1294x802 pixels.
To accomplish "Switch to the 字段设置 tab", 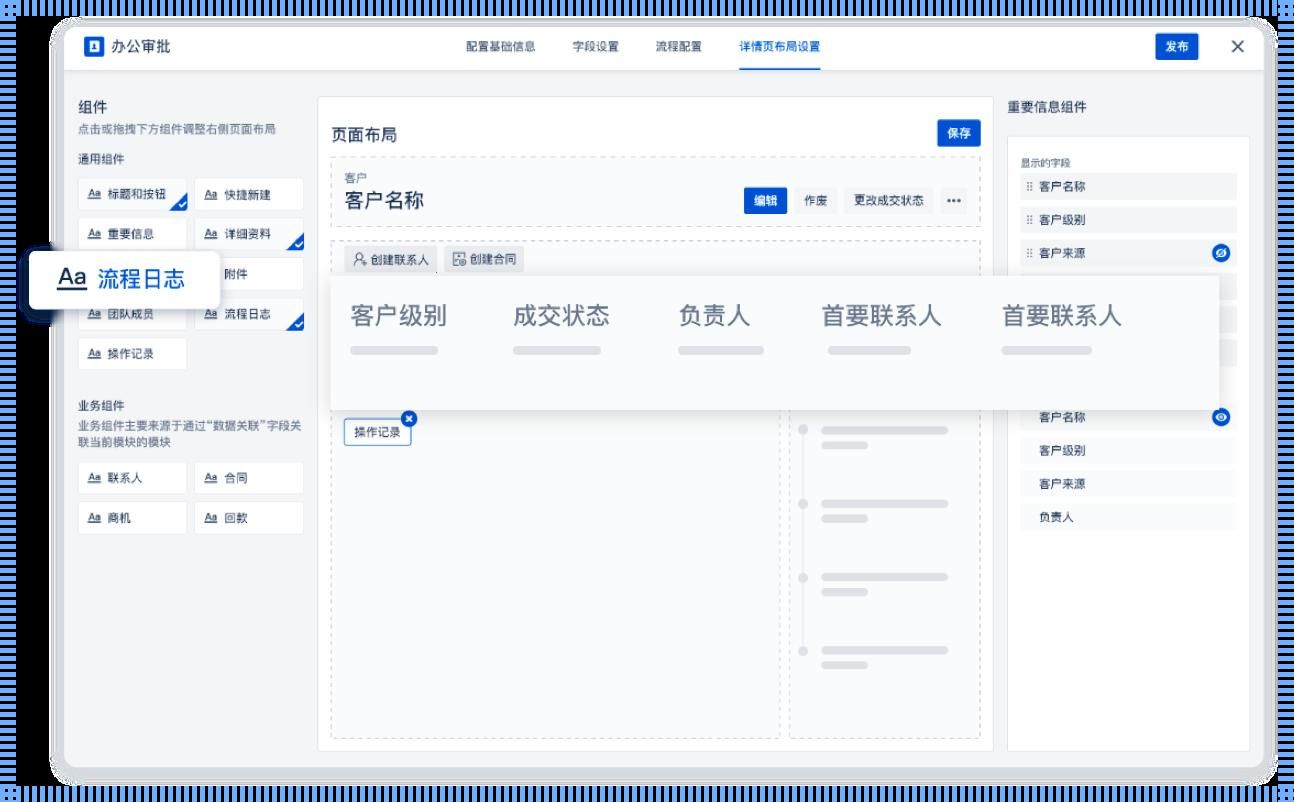I will click(x=595, y=47).
